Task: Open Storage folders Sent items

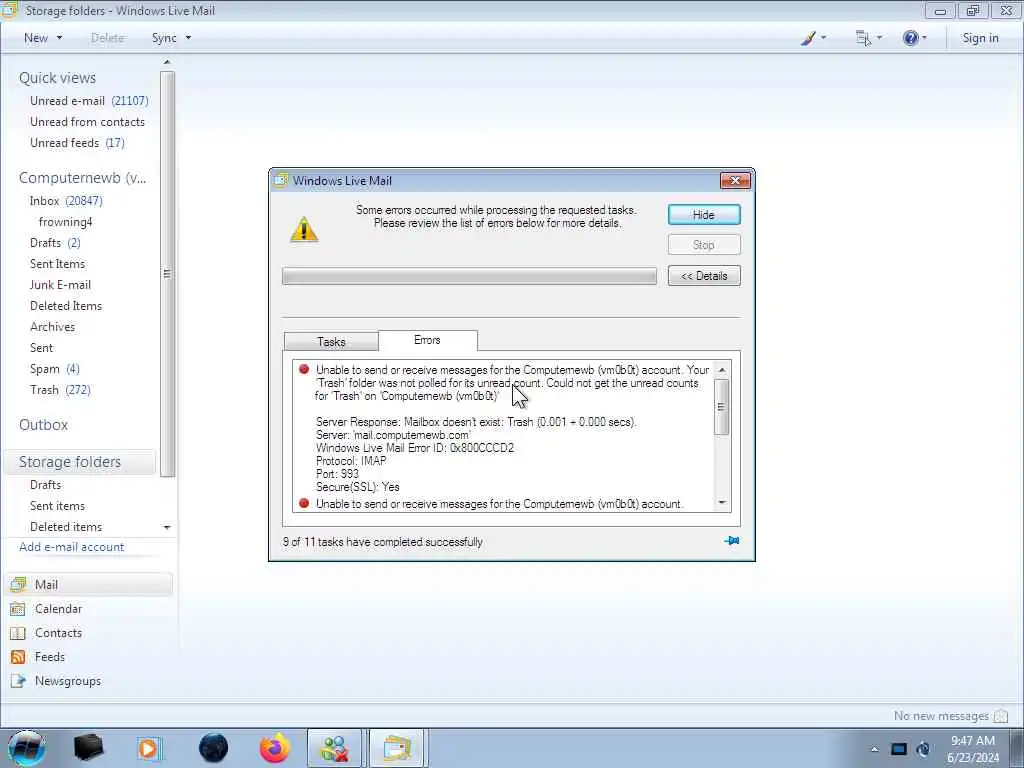Action: 57,506
